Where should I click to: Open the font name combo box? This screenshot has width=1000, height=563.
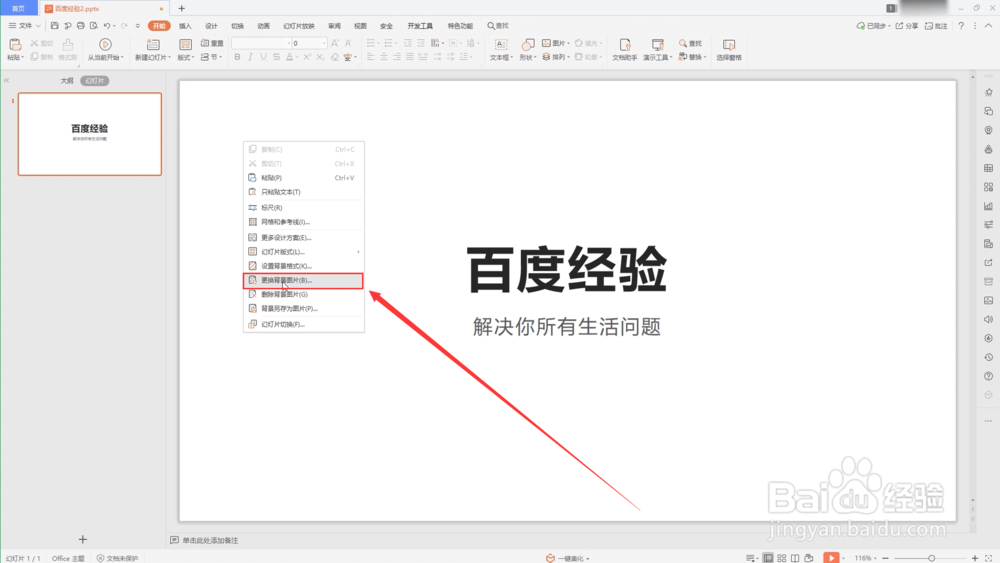(x=261, y=43)
